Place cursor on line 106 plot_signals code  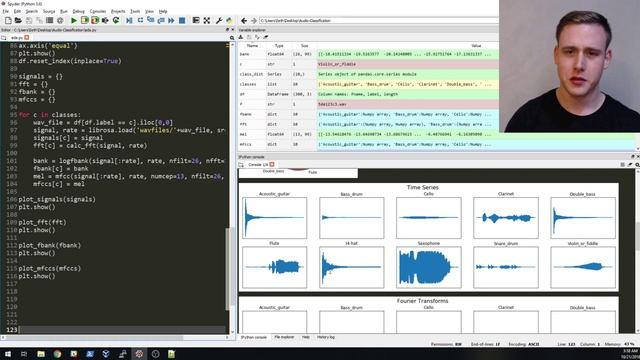[57, 199]
